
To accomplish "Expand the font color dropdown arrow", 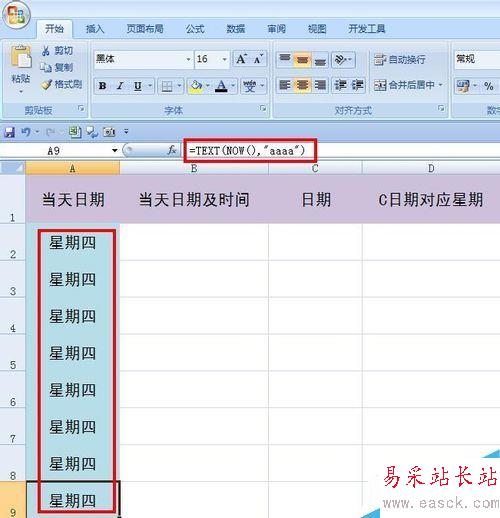I will click(233, 86).
